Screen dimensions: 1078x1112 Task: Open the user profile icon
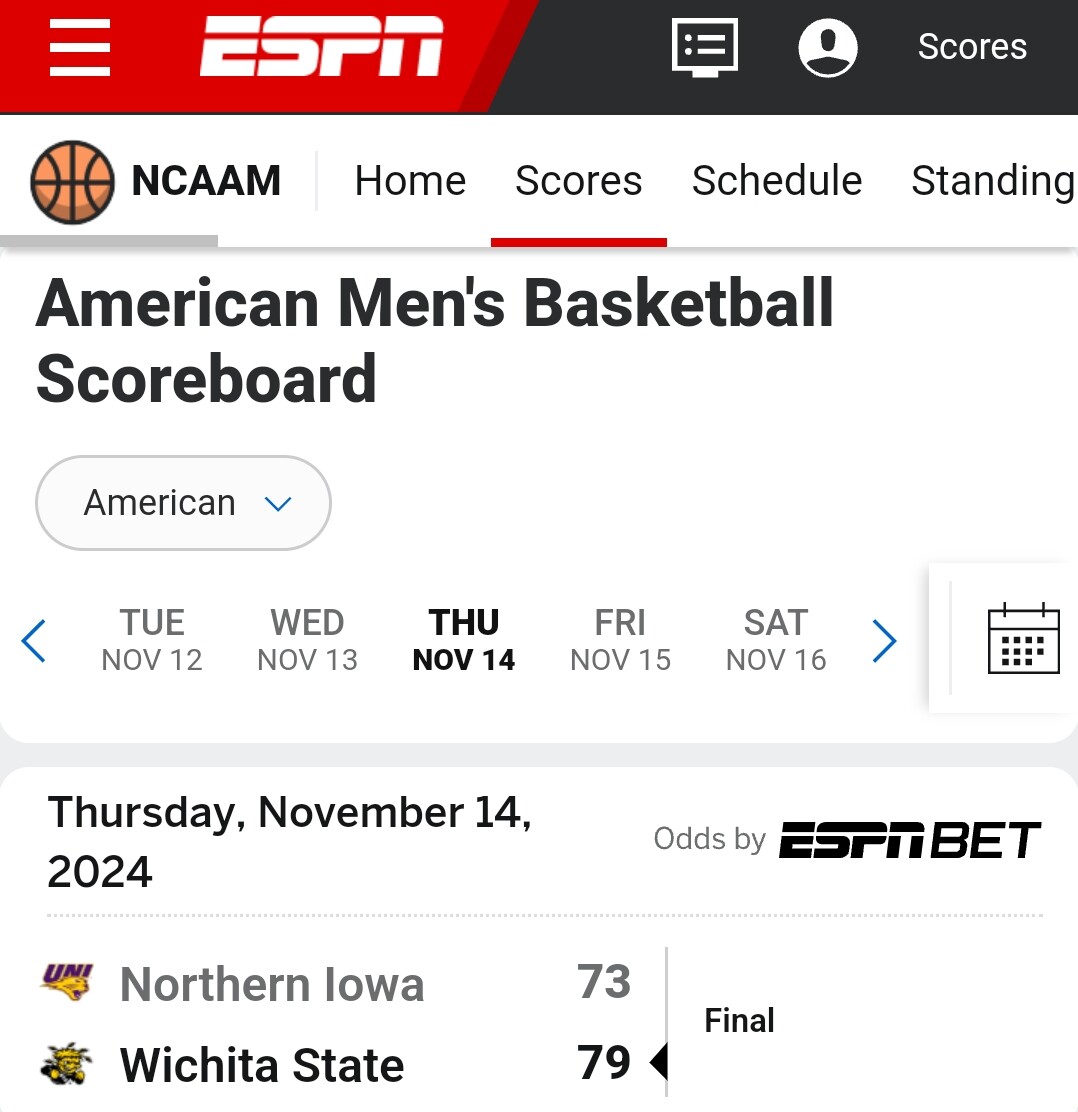828,48
